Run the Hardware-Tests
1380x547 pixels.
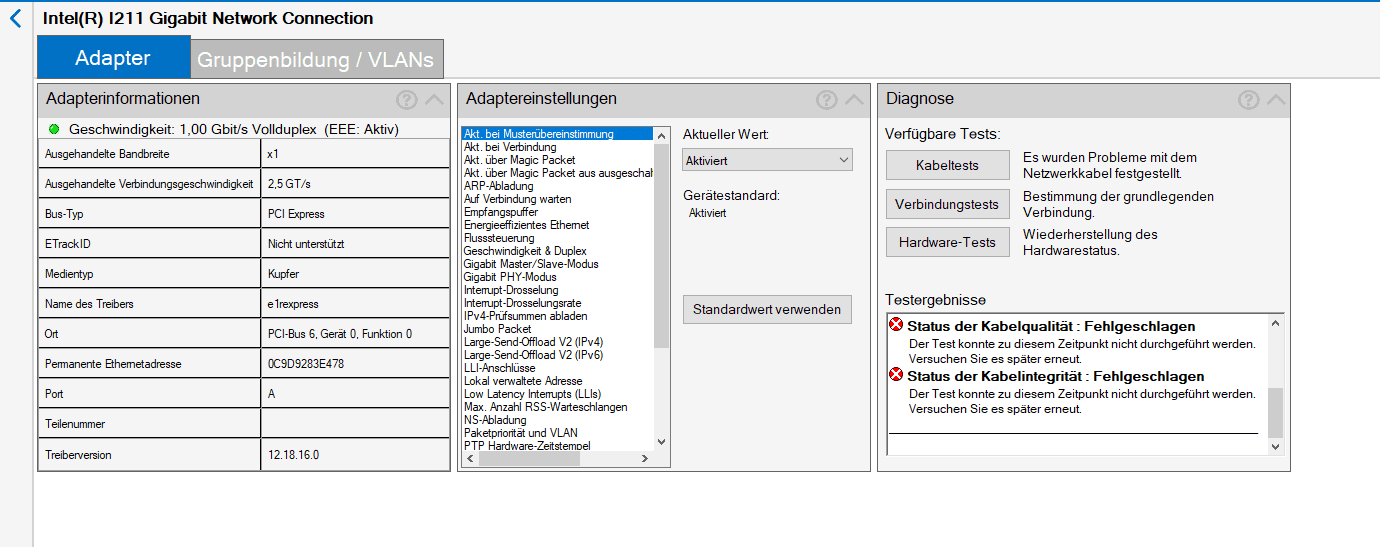(x=947, y=242)
